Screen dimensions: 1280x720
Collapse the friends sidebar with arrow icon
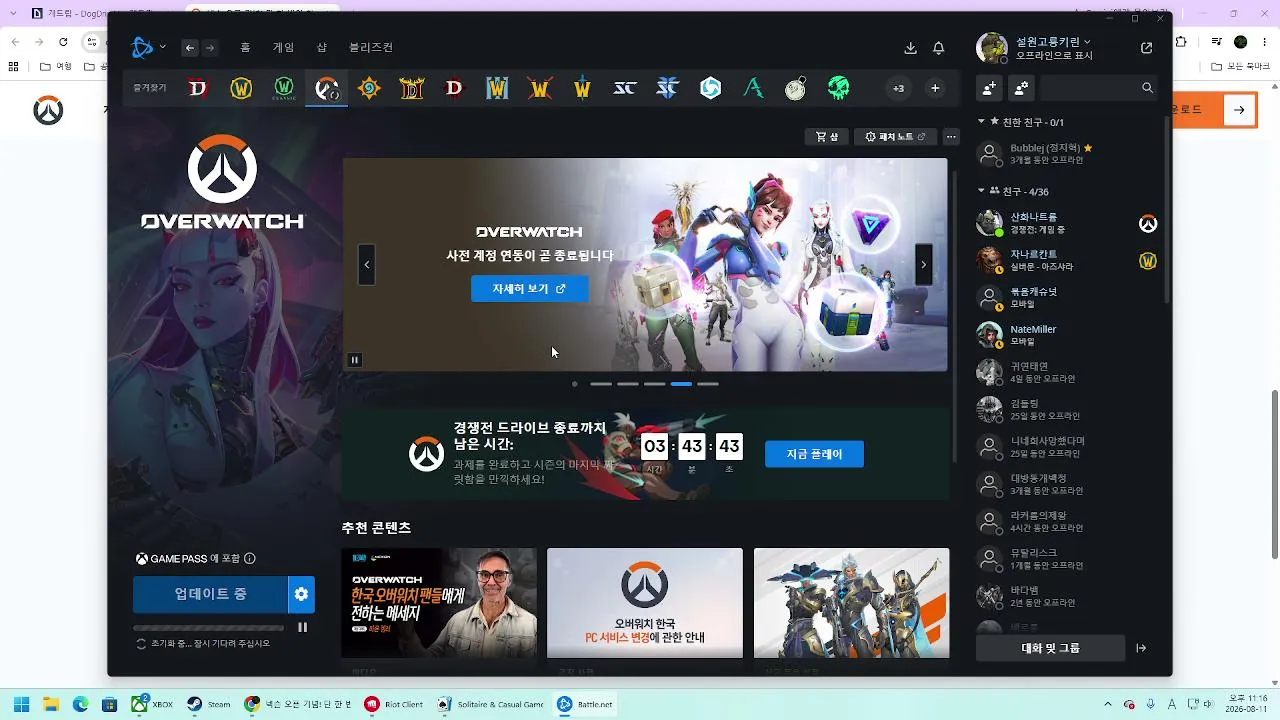pyautogui.click(x=1141, y=648)
